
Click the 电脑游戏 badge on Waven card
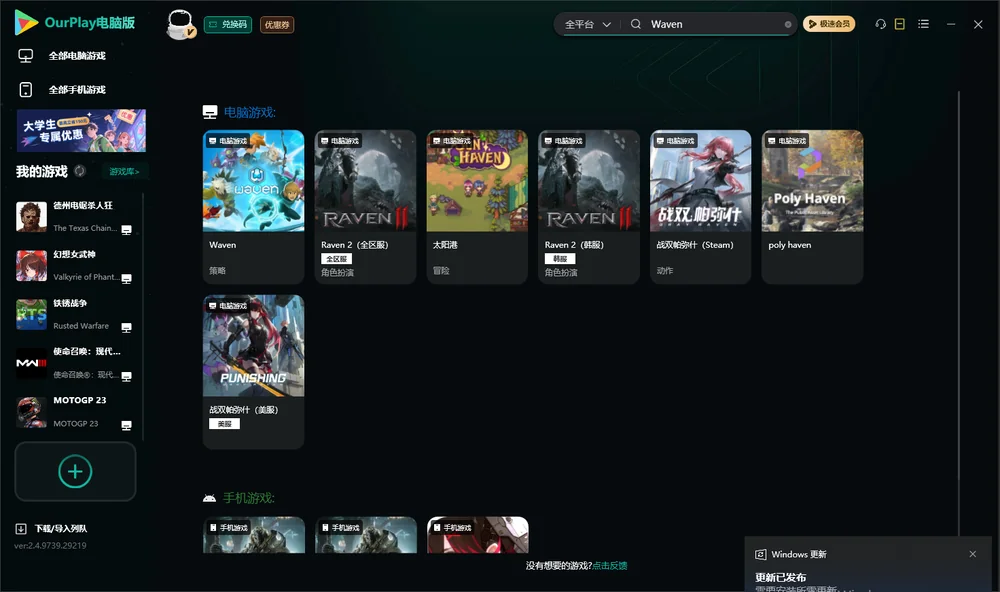click(228, 141)
